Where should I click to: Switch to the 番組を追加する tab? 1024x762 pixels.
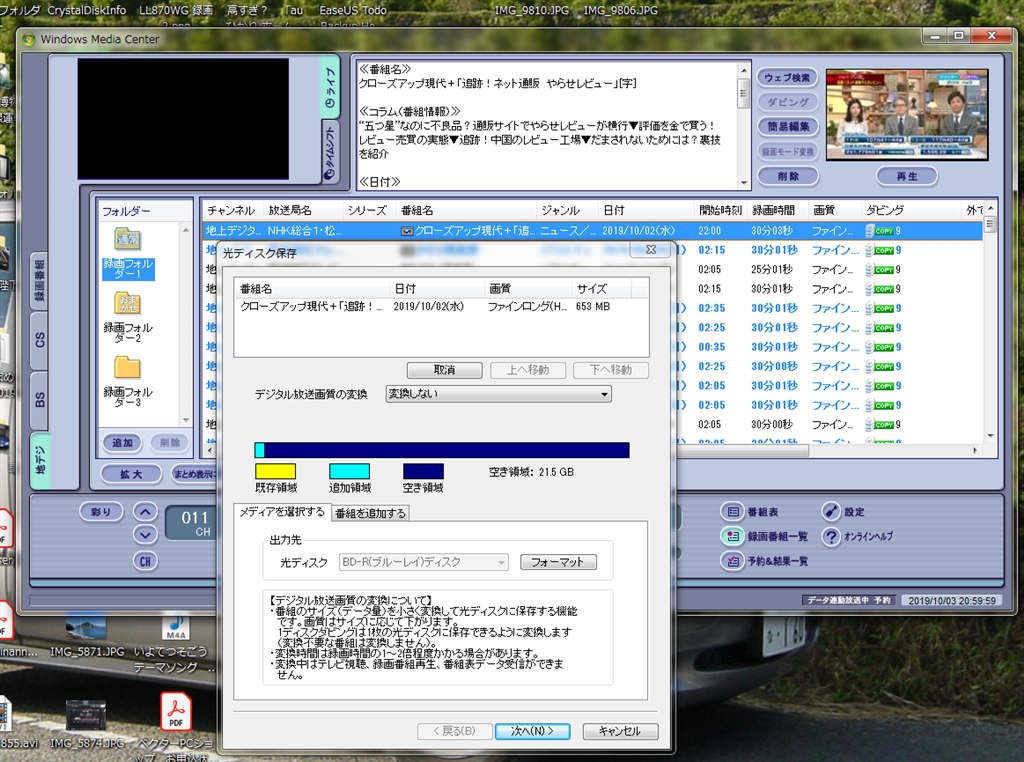pos(370,513)
